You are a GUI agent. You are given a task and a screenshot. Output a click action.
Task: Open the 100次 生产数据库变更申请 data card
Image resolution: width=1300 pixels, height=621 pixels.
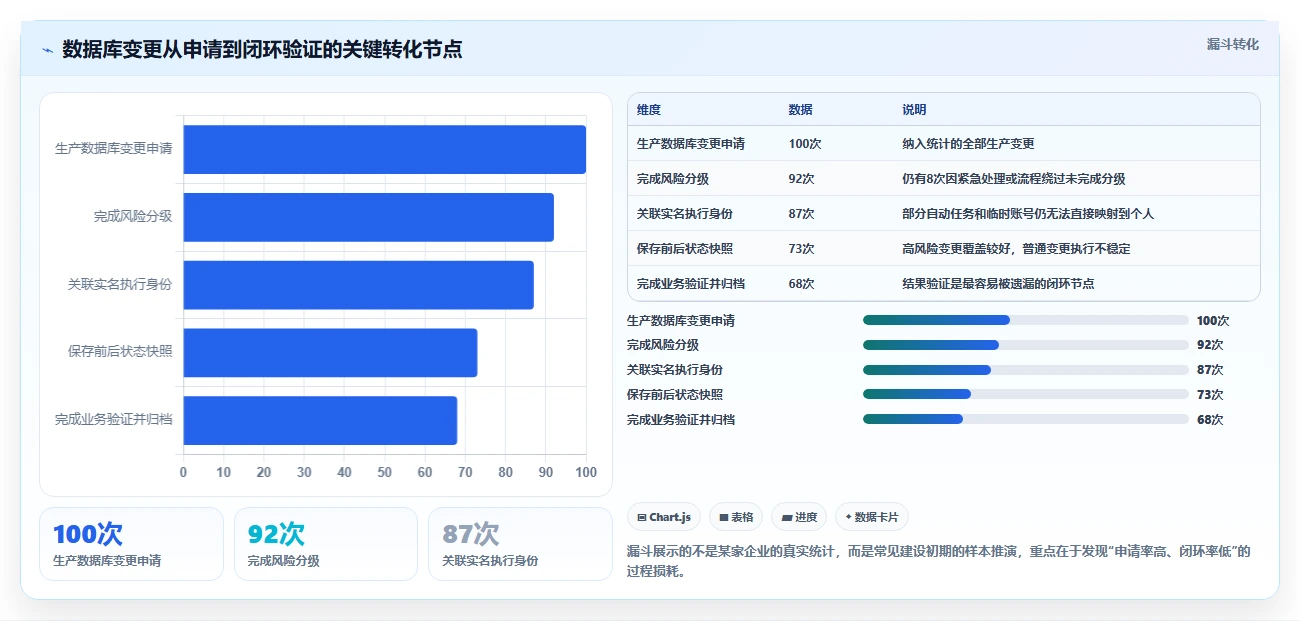pyautogui.click(x=131, y=544)
